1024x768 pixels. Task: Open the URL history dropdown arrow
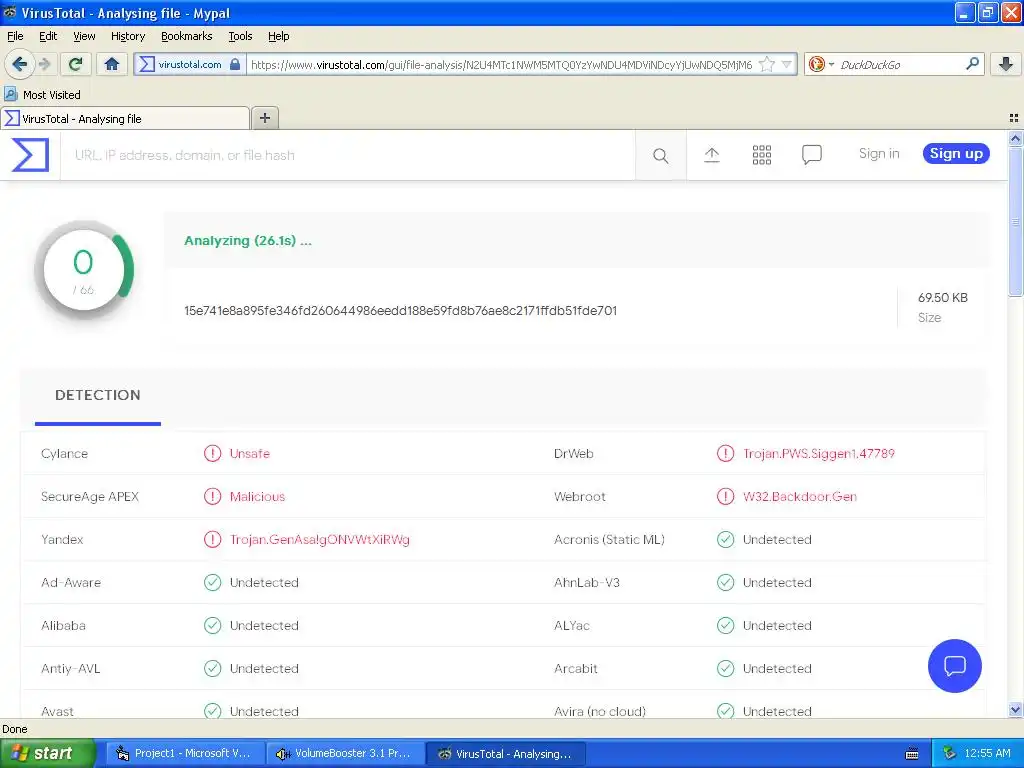coord(787,64)
